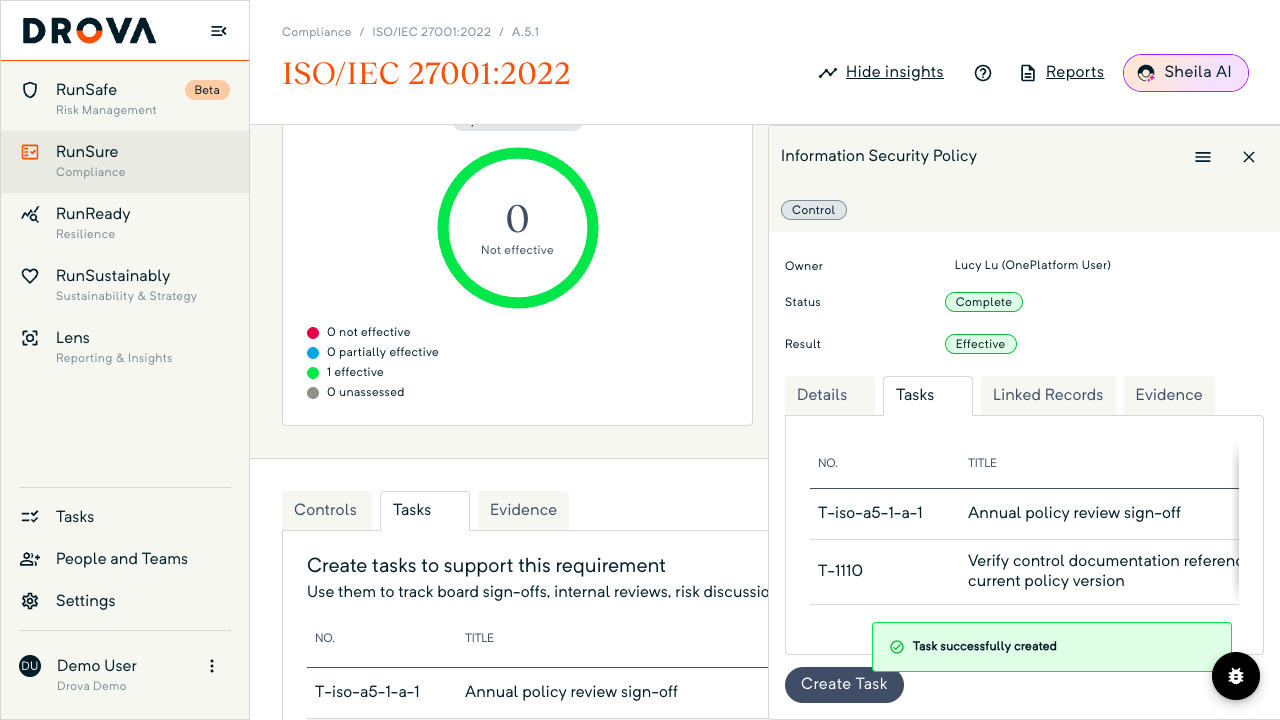Click the Tasks checklist icon in sidebar
The image size is (1280, 720).
point(30,517)
